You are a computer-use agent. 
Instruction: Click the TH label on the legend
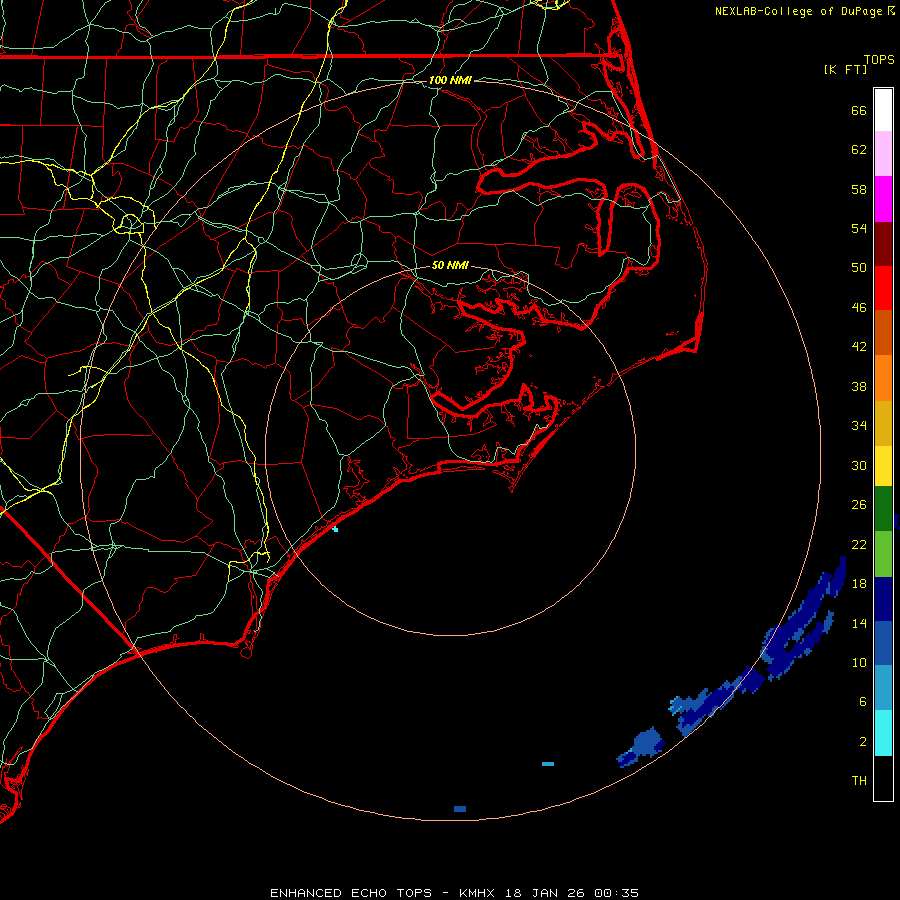pos(859,781)
